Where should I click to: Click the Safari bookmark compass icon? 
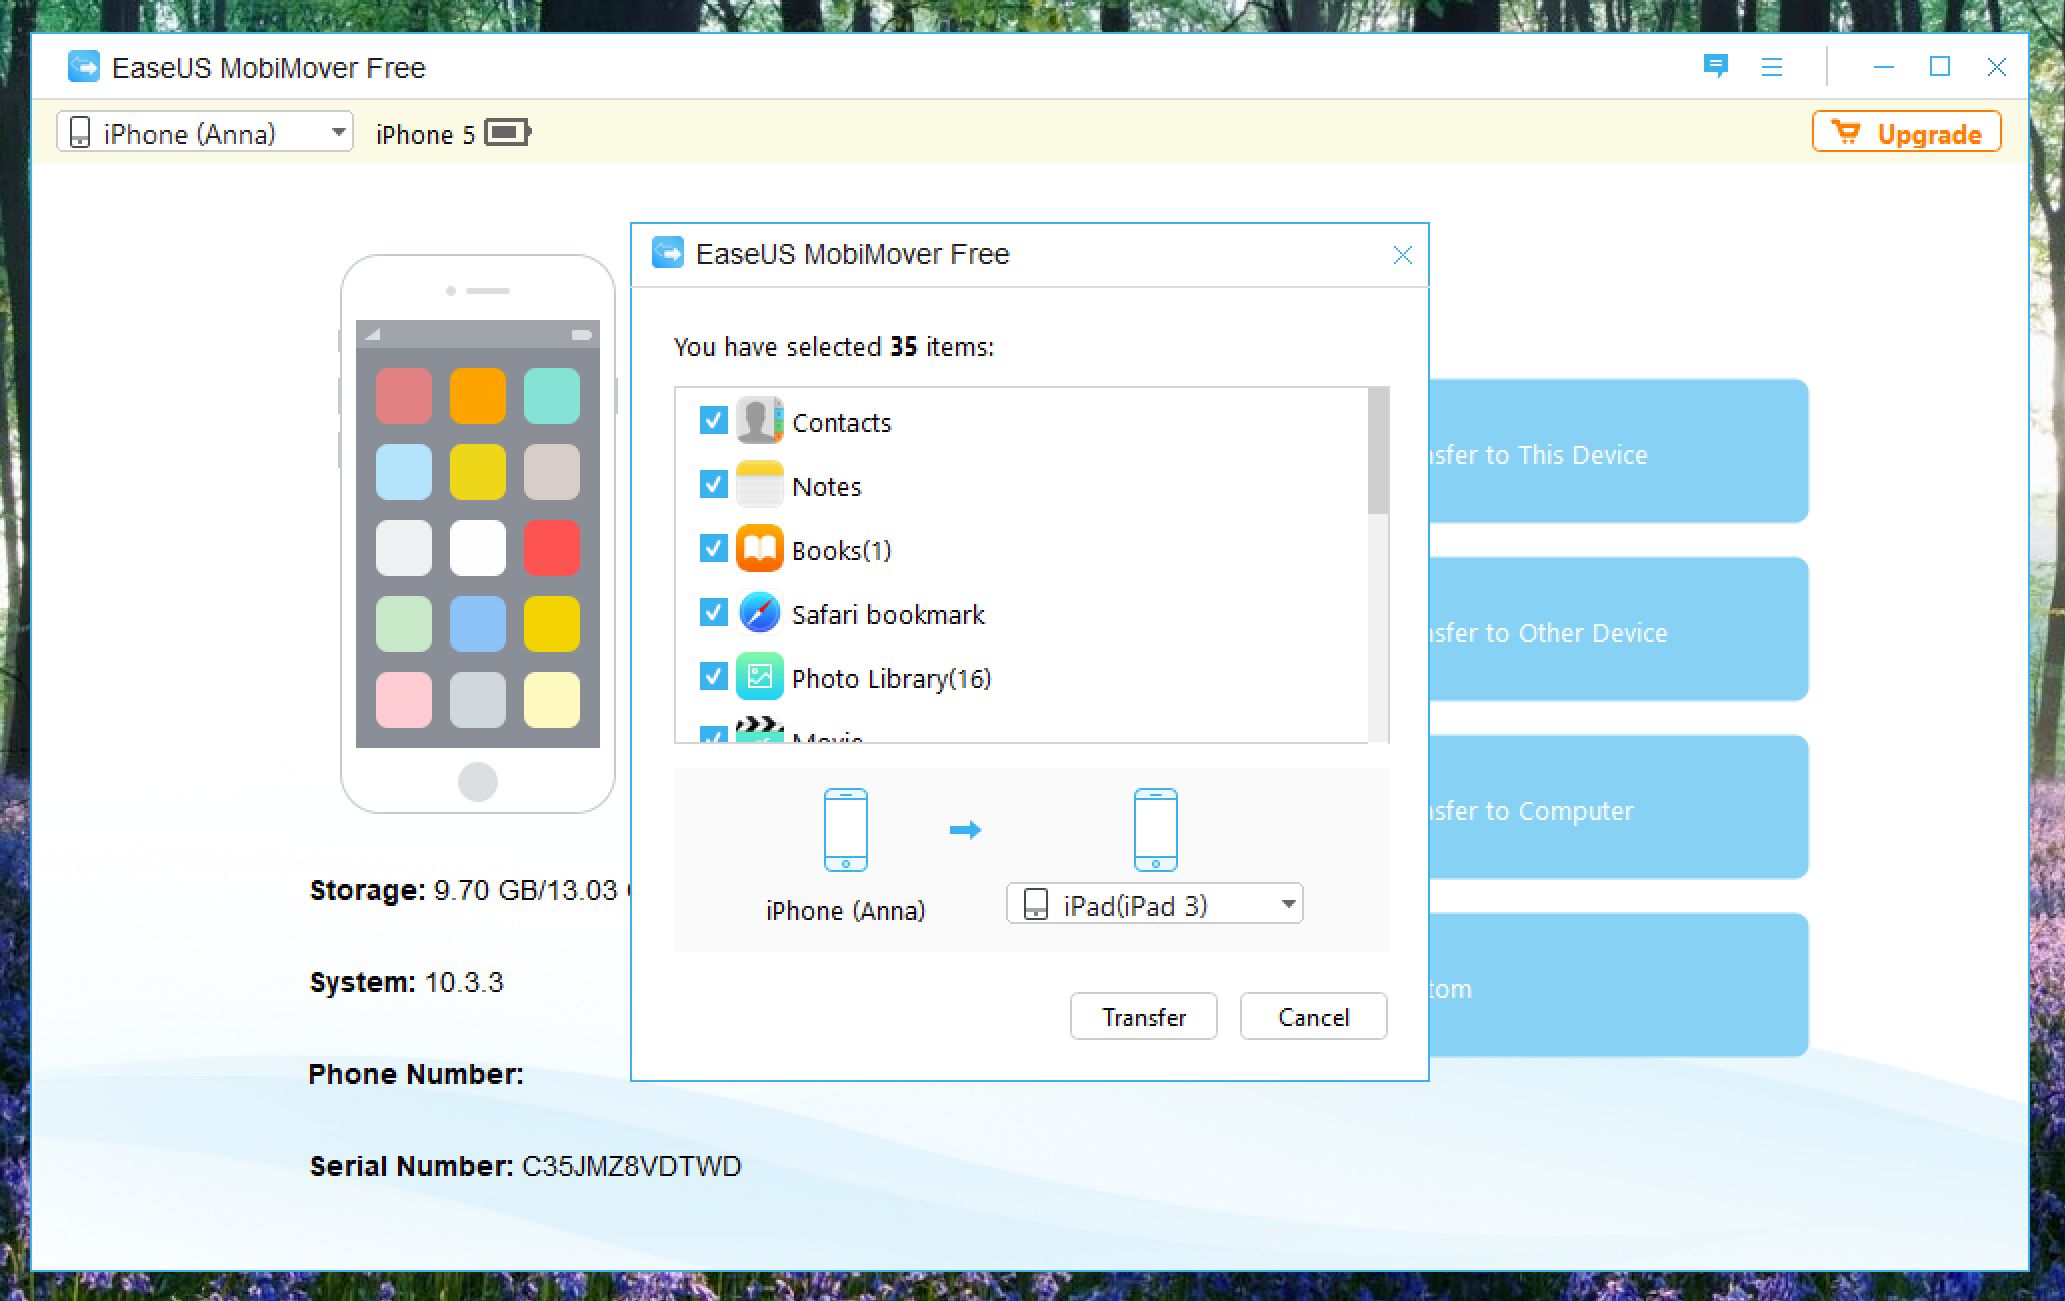(x=759, y=613)
